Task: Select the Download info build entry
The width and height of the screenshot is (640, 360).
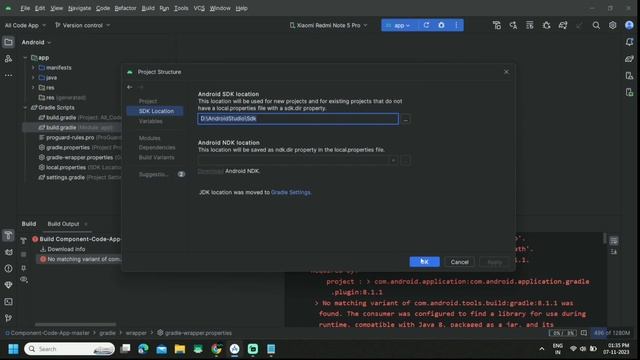Action: click(x=63, y=249)
